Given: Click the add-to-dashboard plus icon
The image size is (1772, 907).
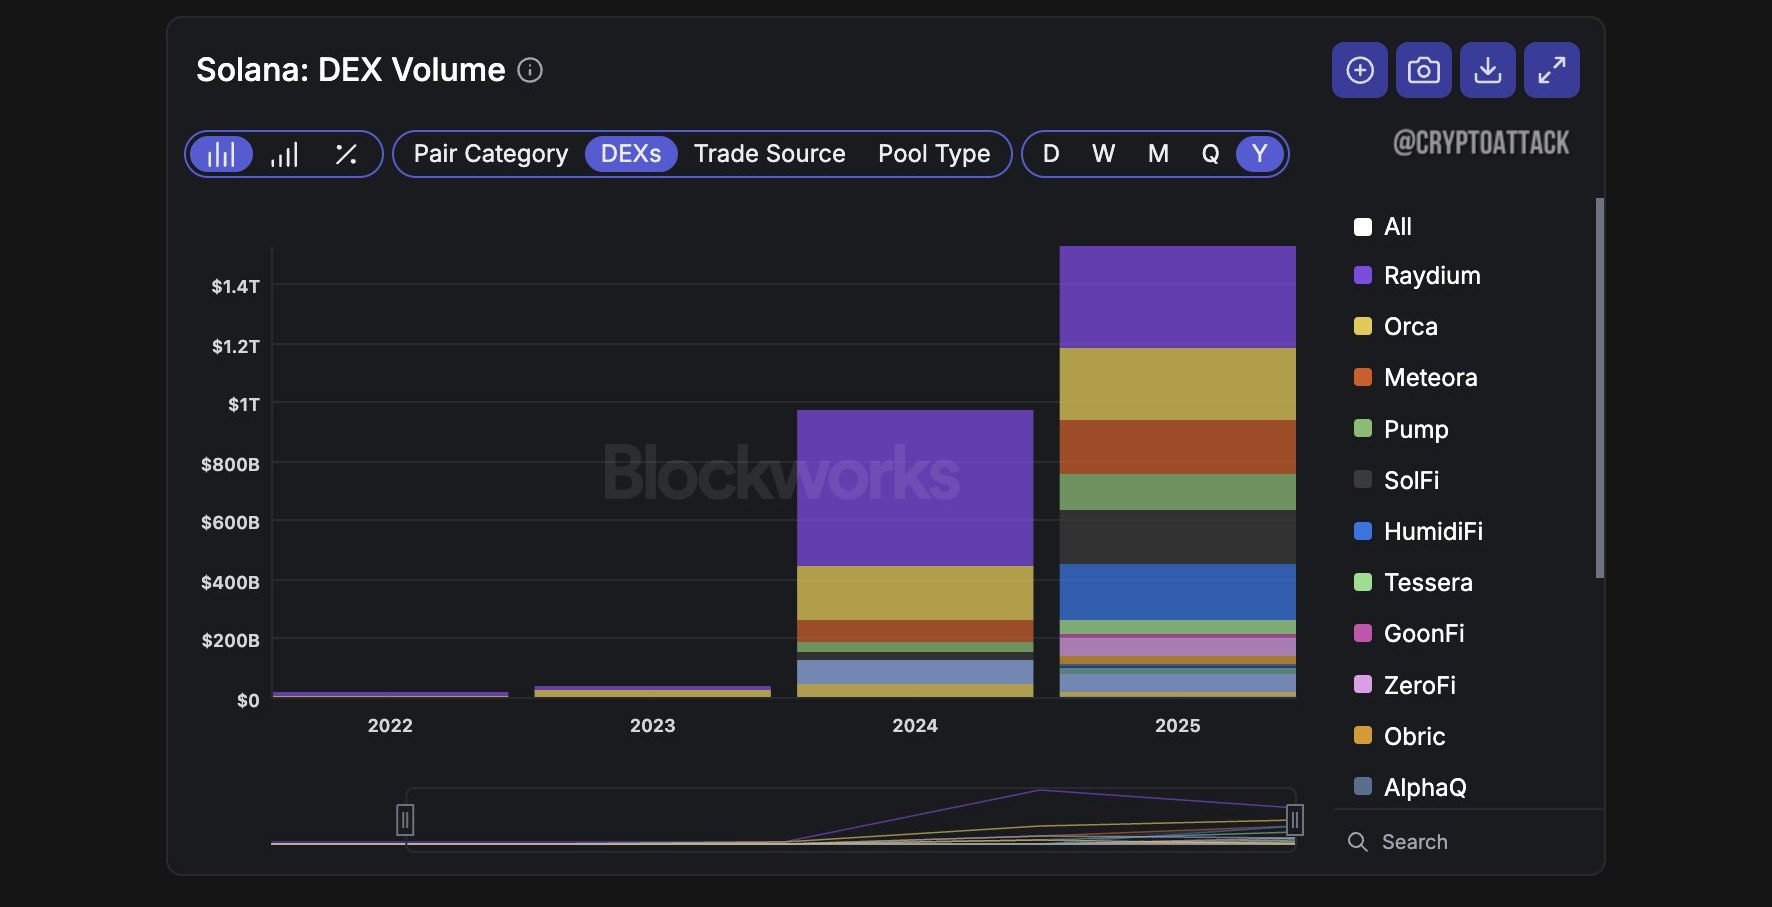Looking at the screenshot, I should 1359,70.
